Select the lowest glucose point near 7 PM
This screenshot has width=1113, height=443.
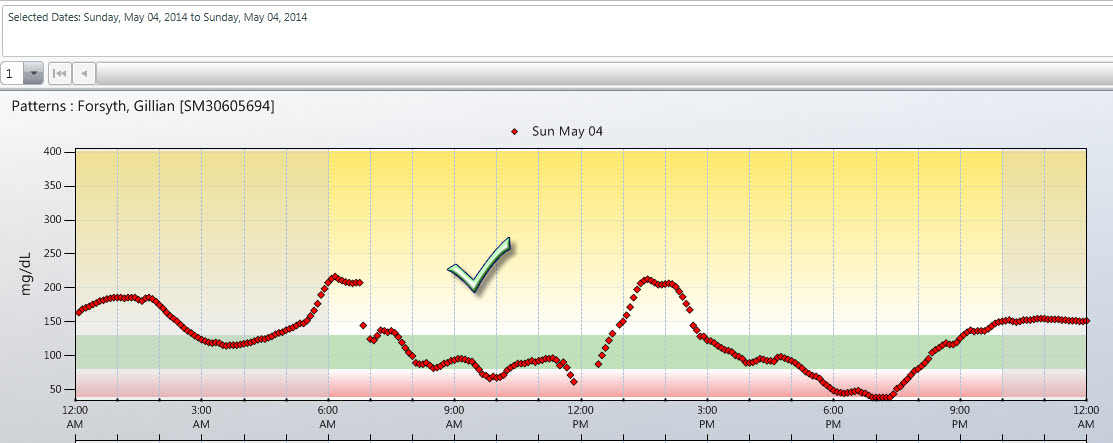click(x=880, y=397)
